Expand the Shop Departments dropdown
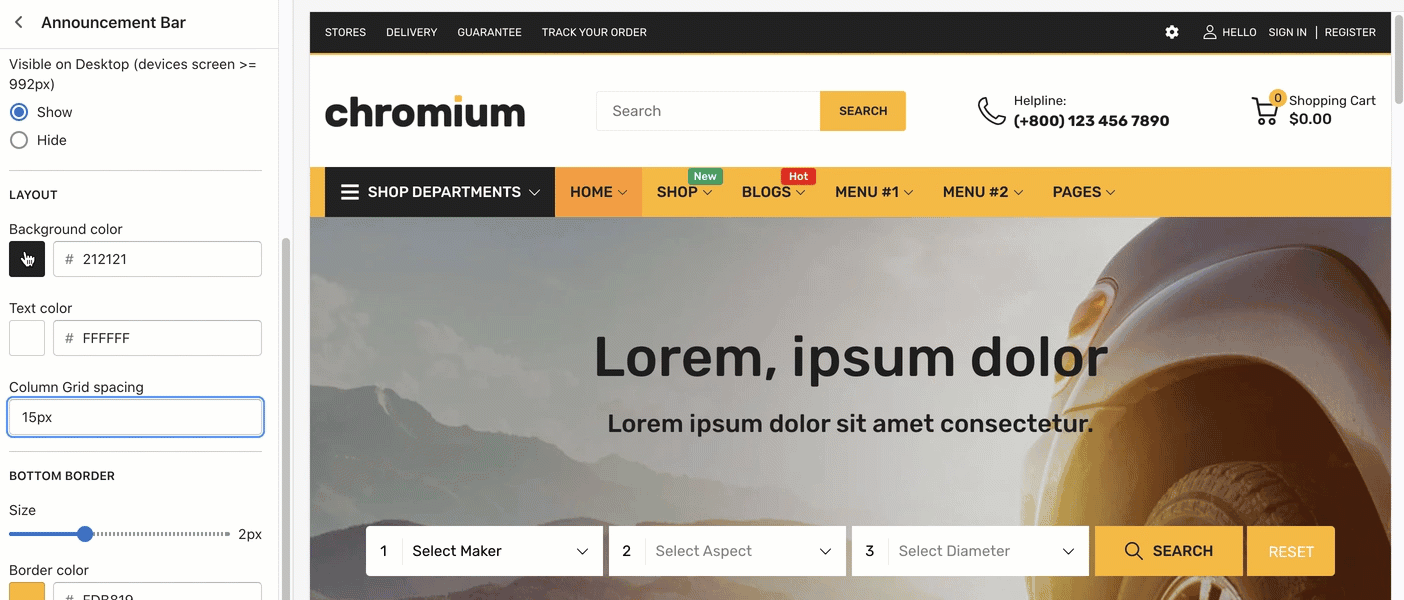Viewport: 1404px width, 600px height. (440, 192)
